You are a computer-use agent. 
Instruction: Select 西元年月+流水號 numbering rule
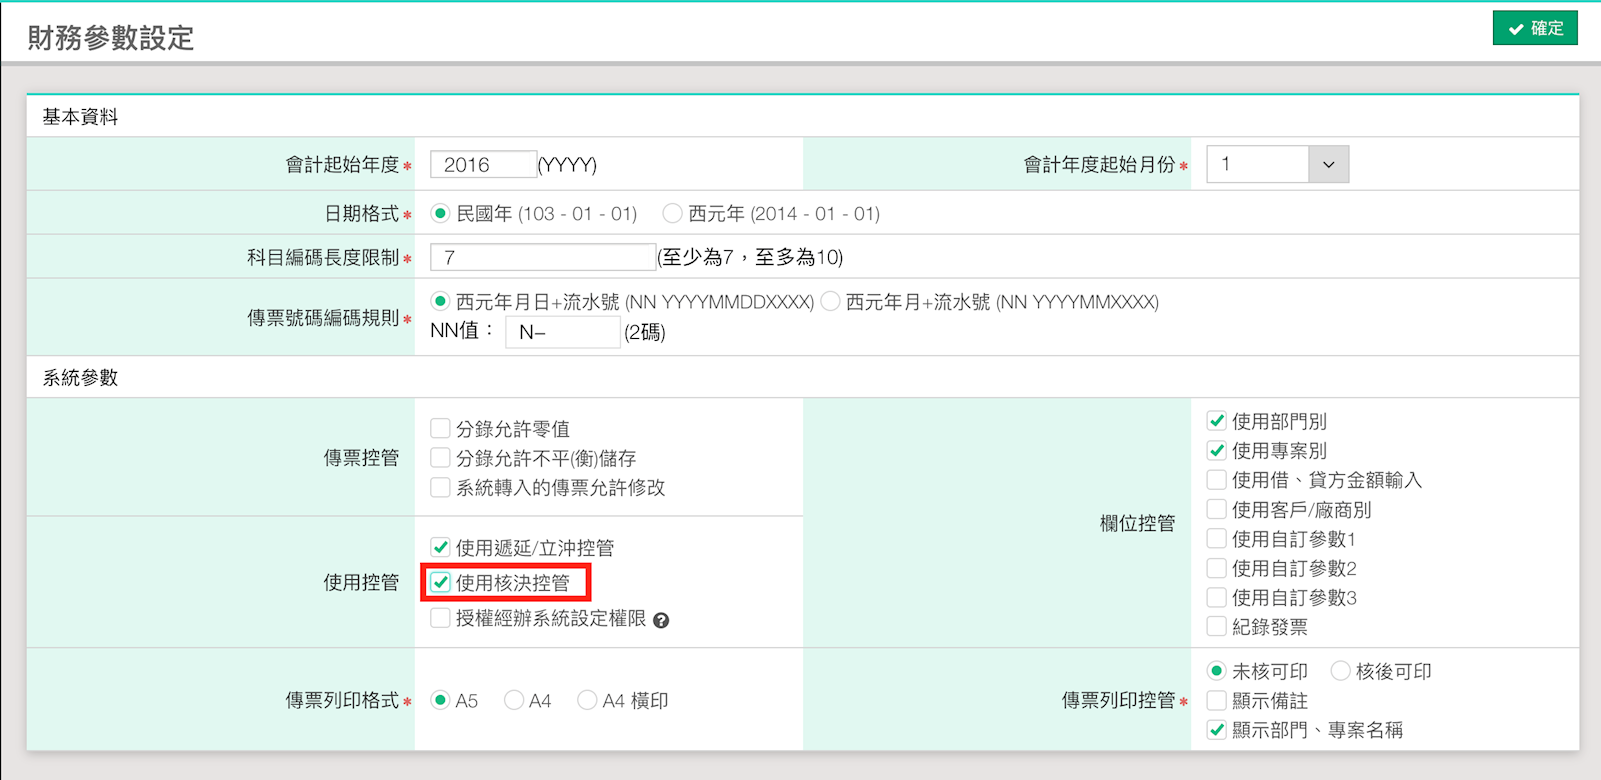click(830, 302)
